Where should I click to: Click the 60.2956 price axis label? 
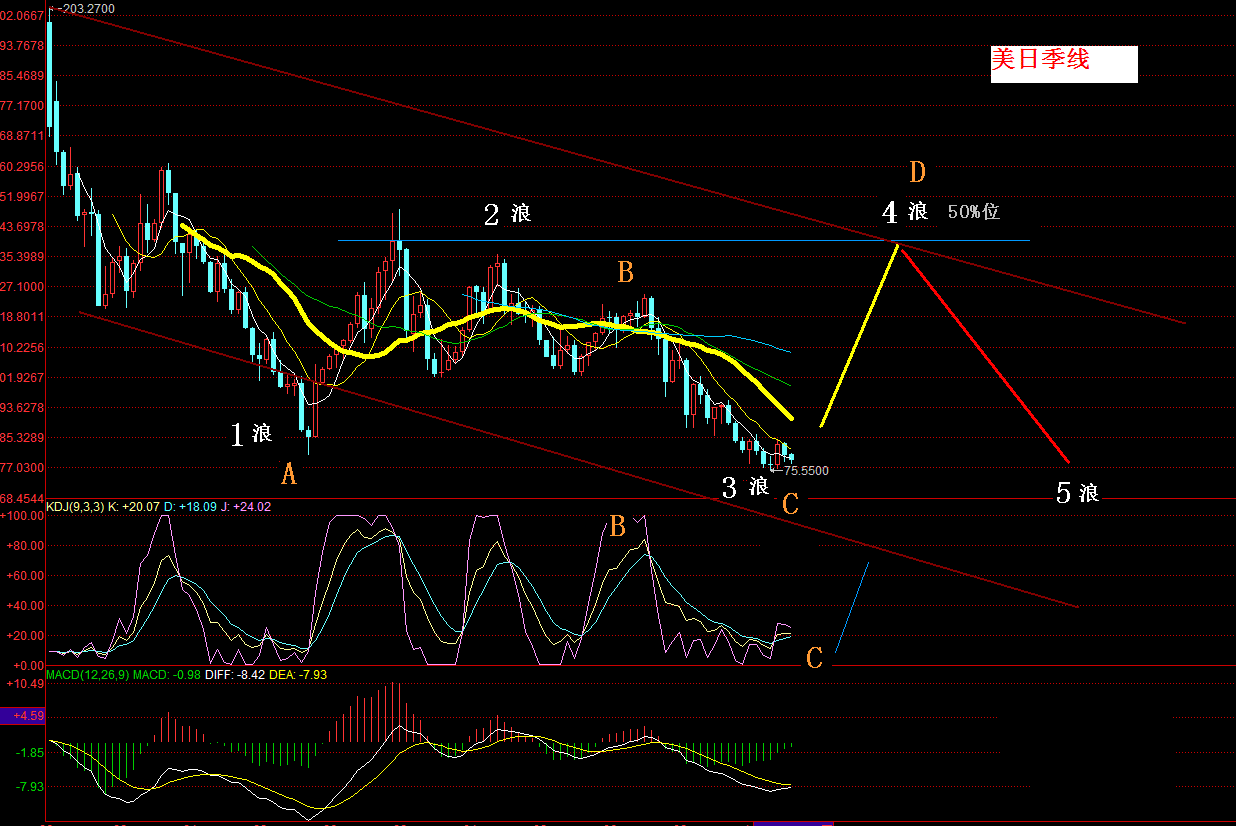22,167
